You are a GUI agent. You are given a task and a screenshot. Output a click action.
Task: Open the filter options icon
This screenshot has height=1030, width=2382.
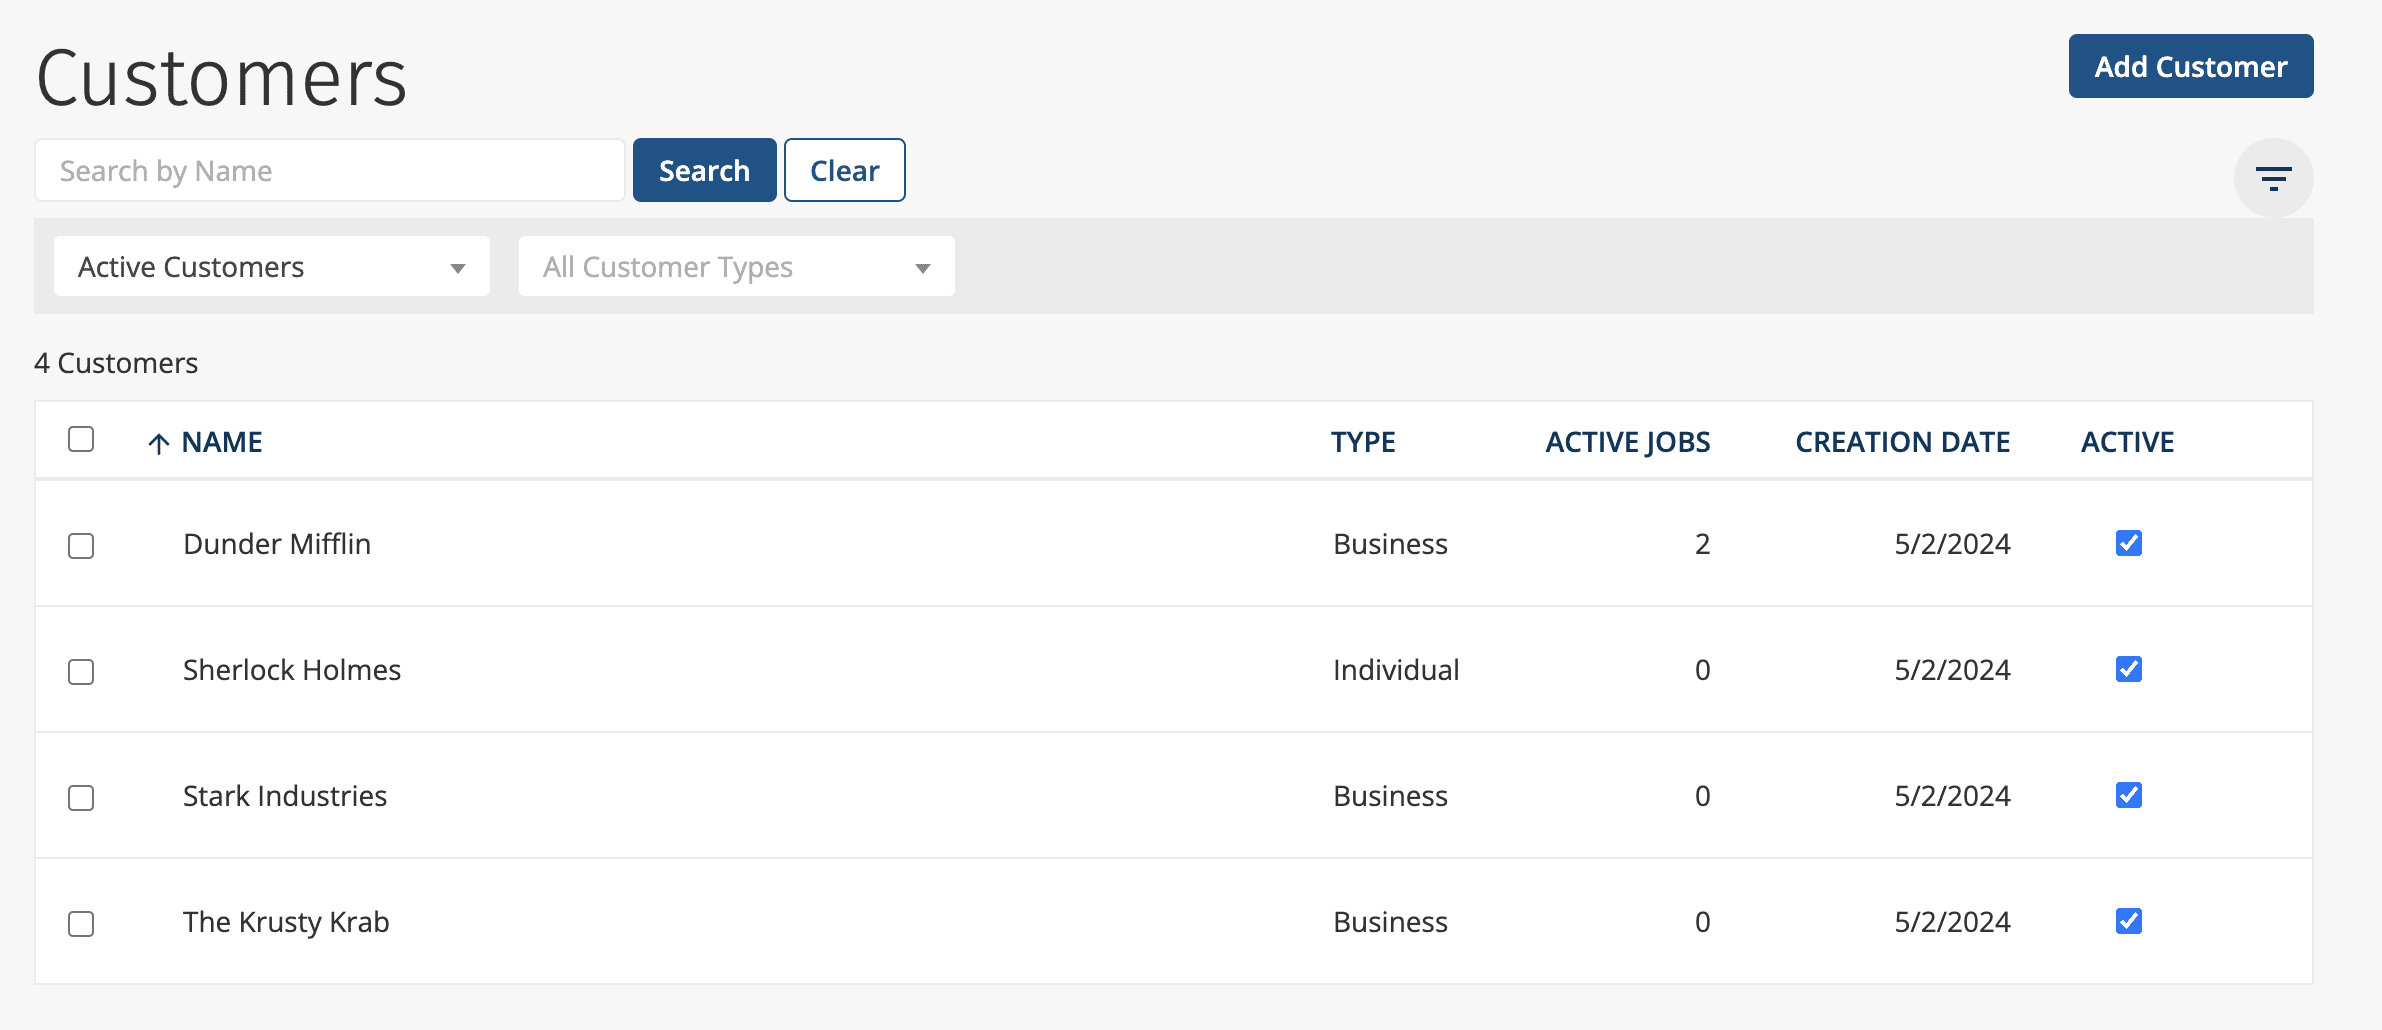2273,178
